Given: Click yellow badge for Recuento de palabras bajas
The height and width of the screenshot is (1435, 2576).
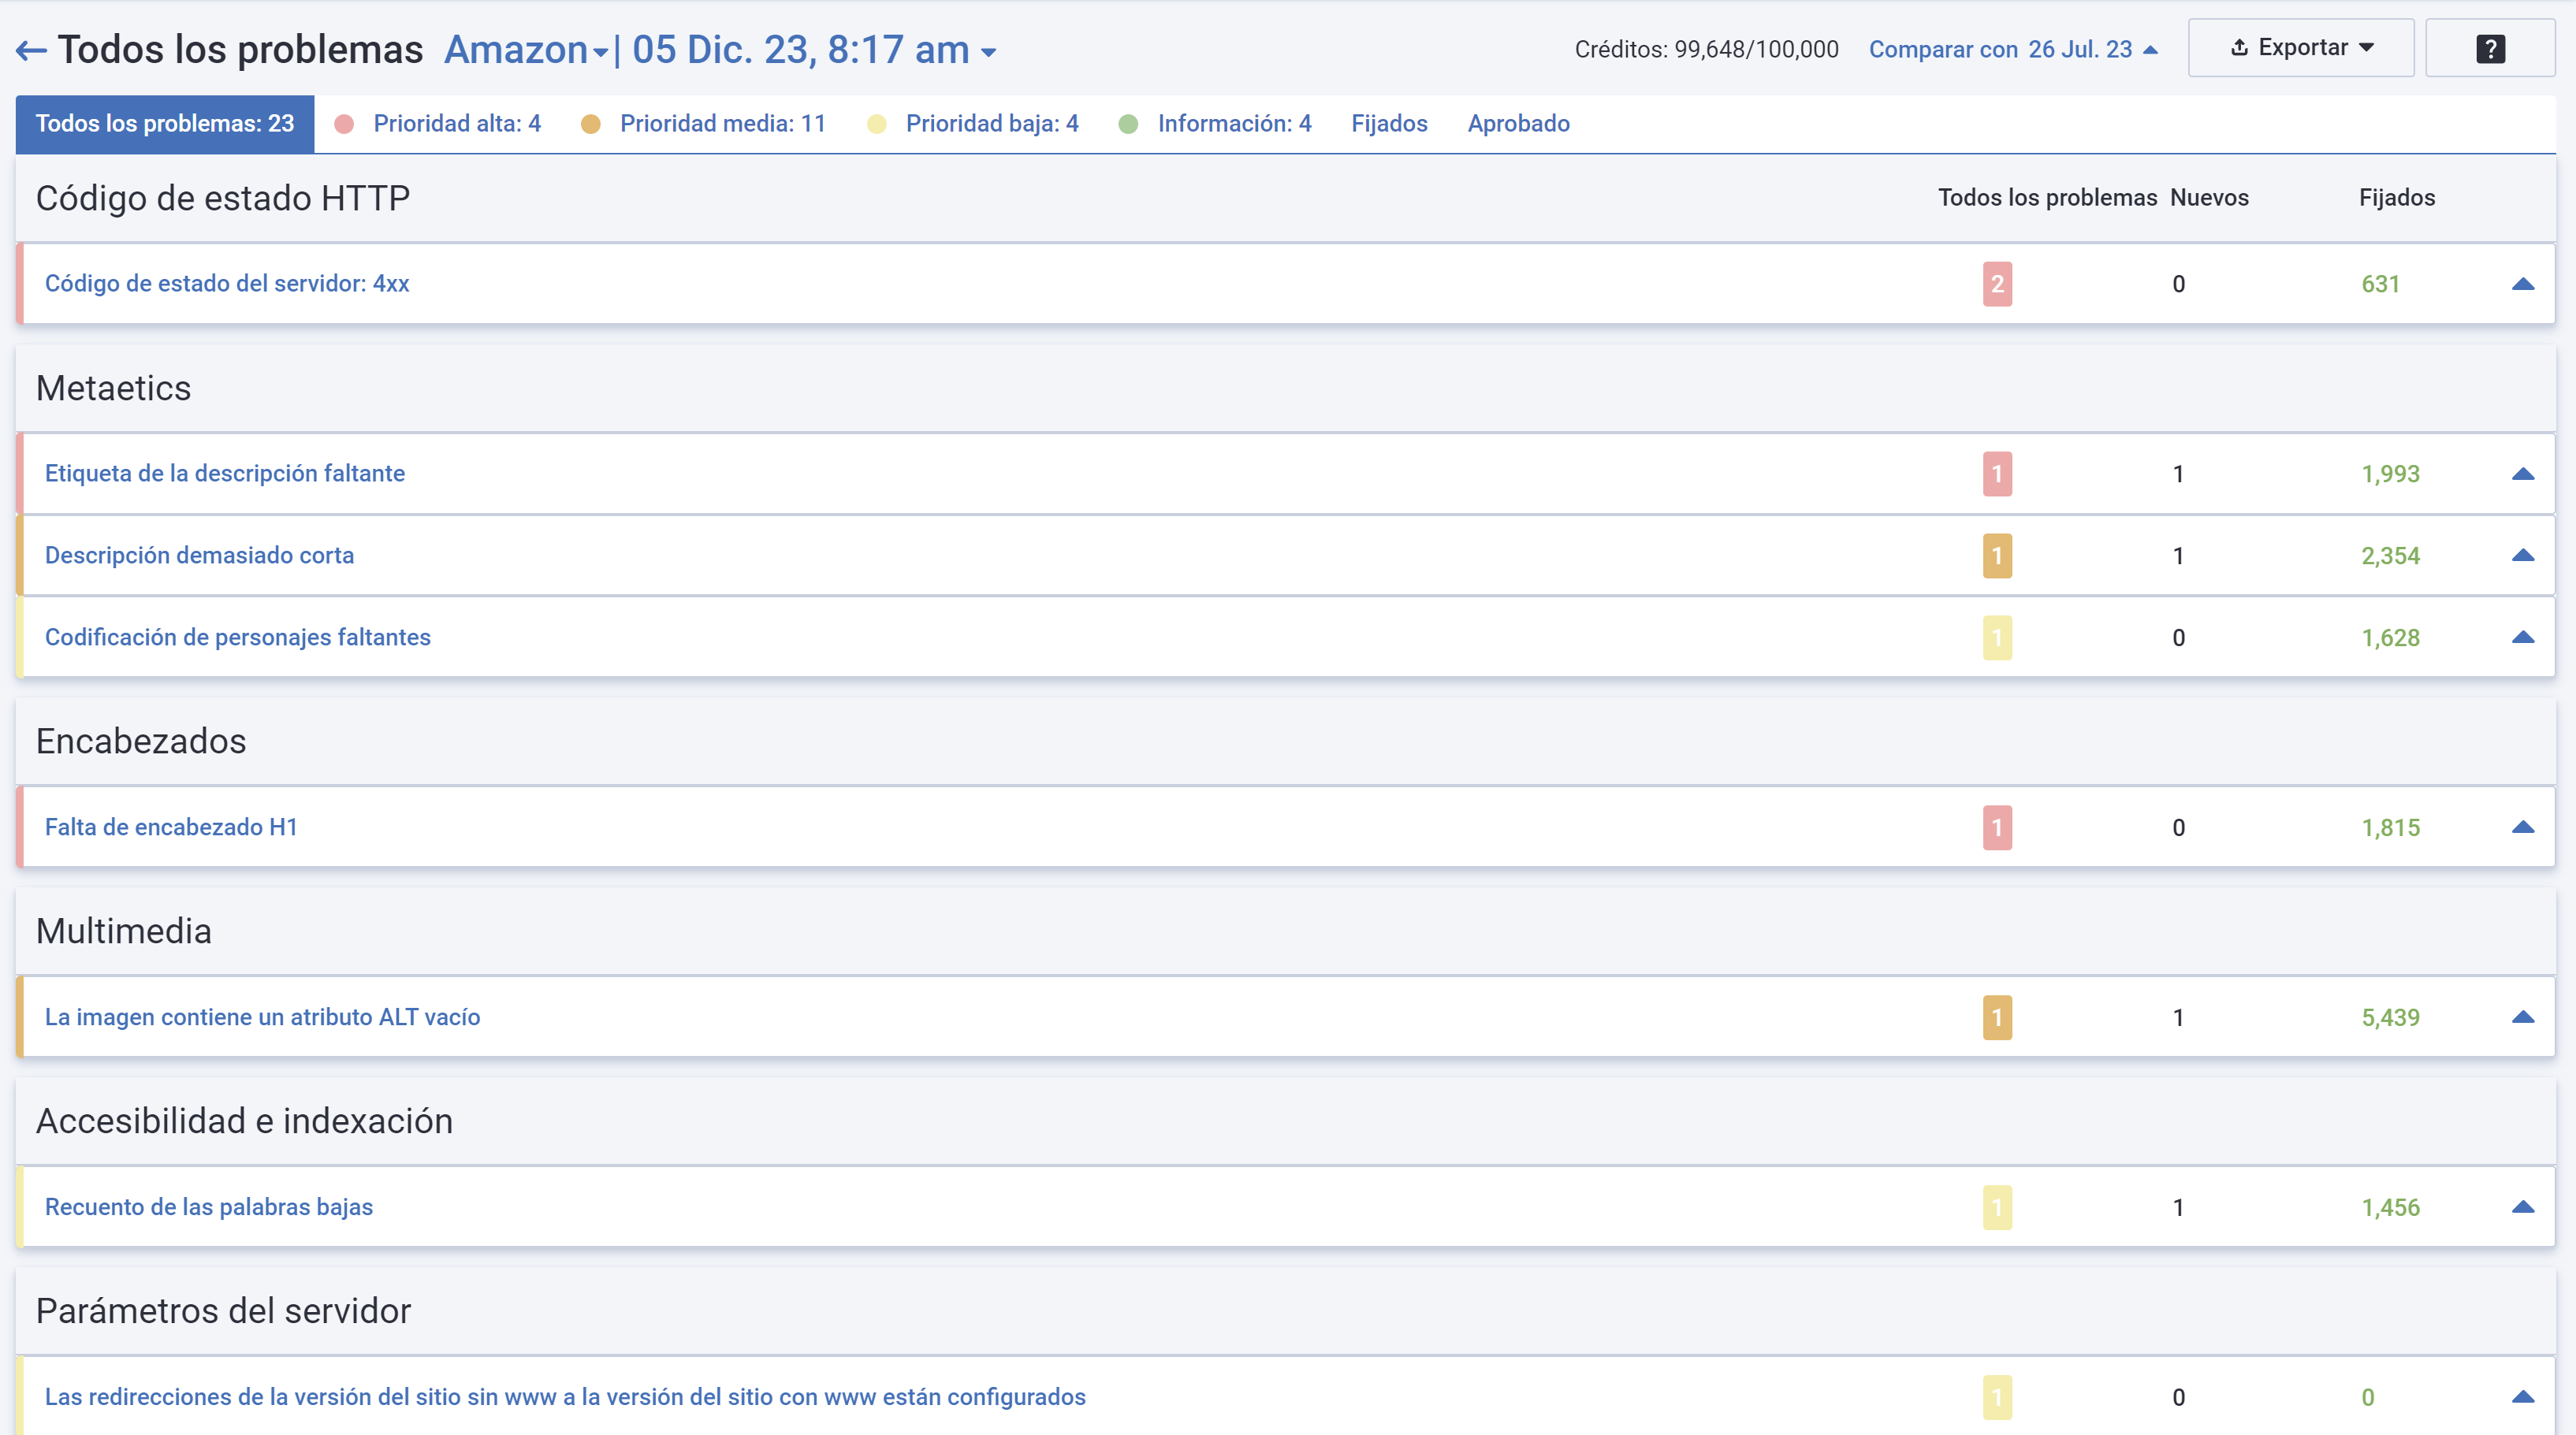Looking at the screenshot, I should tap(1997, 1208).
